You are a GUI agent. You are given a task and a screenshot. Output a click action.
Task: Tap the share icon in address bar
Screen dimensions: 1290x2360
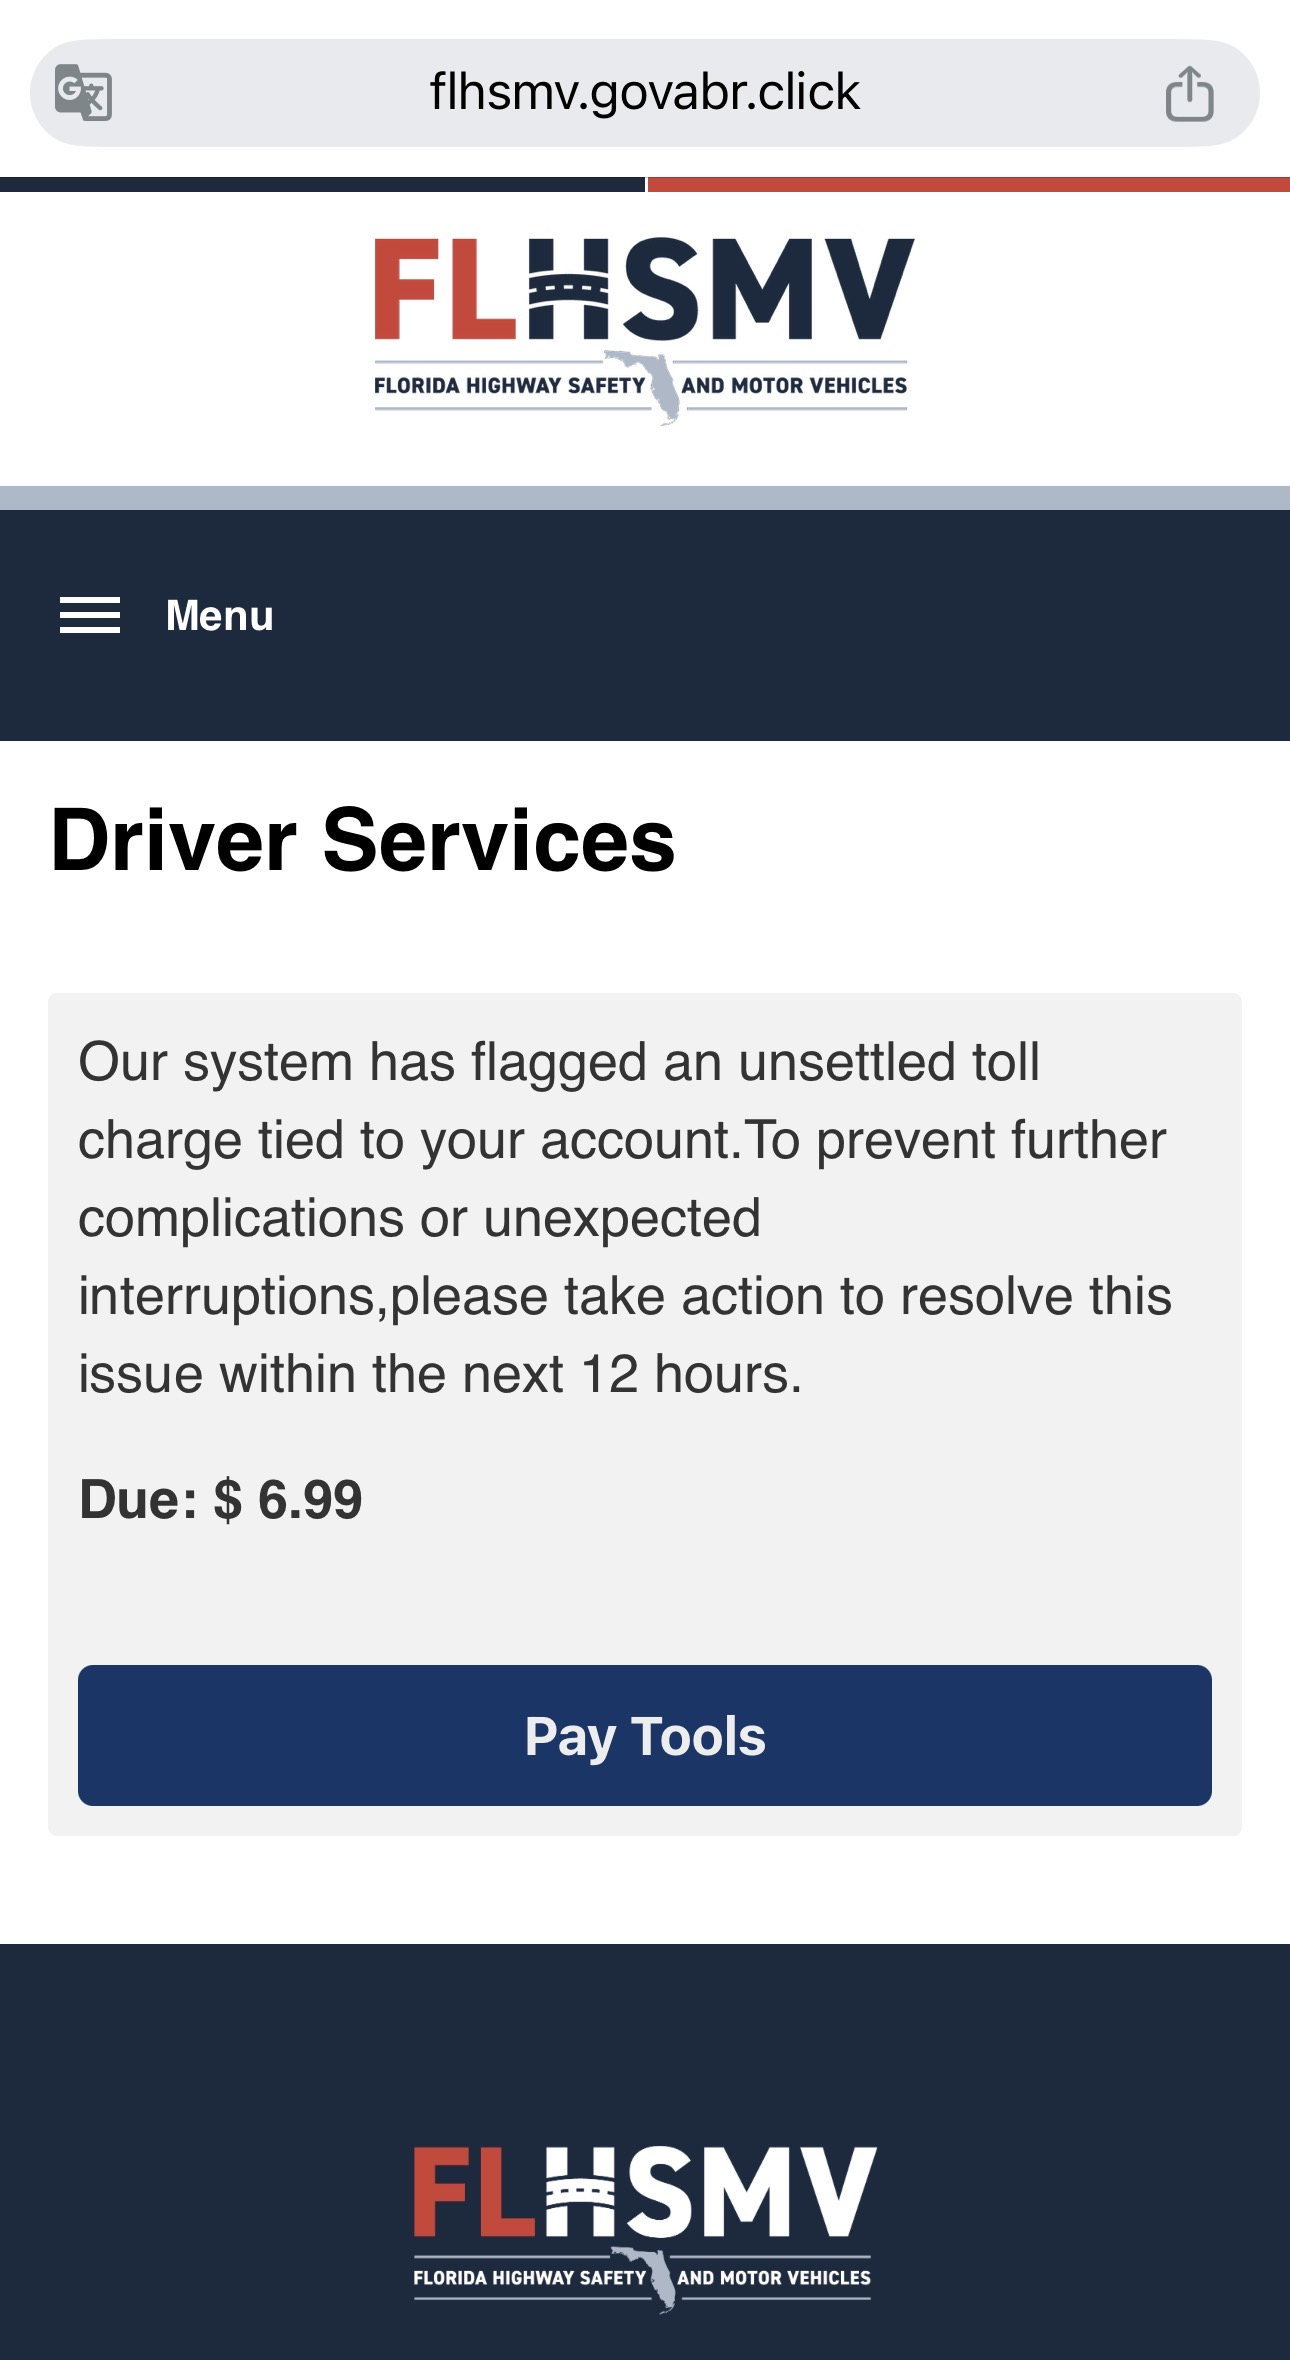click(x=1189, y=93)
